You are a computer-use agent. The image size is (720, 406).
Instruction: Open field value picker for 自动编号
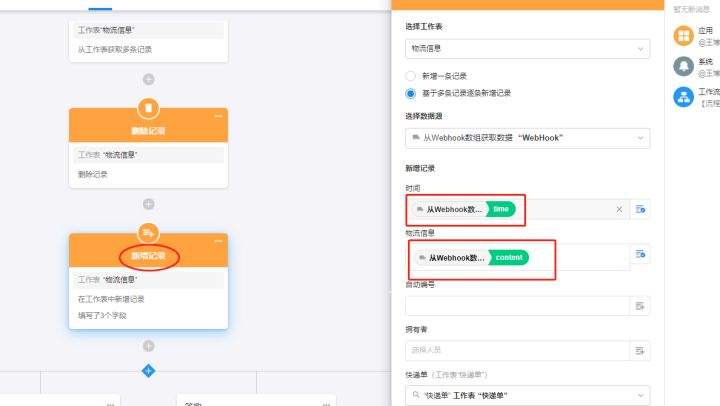(x=640, y=306)
